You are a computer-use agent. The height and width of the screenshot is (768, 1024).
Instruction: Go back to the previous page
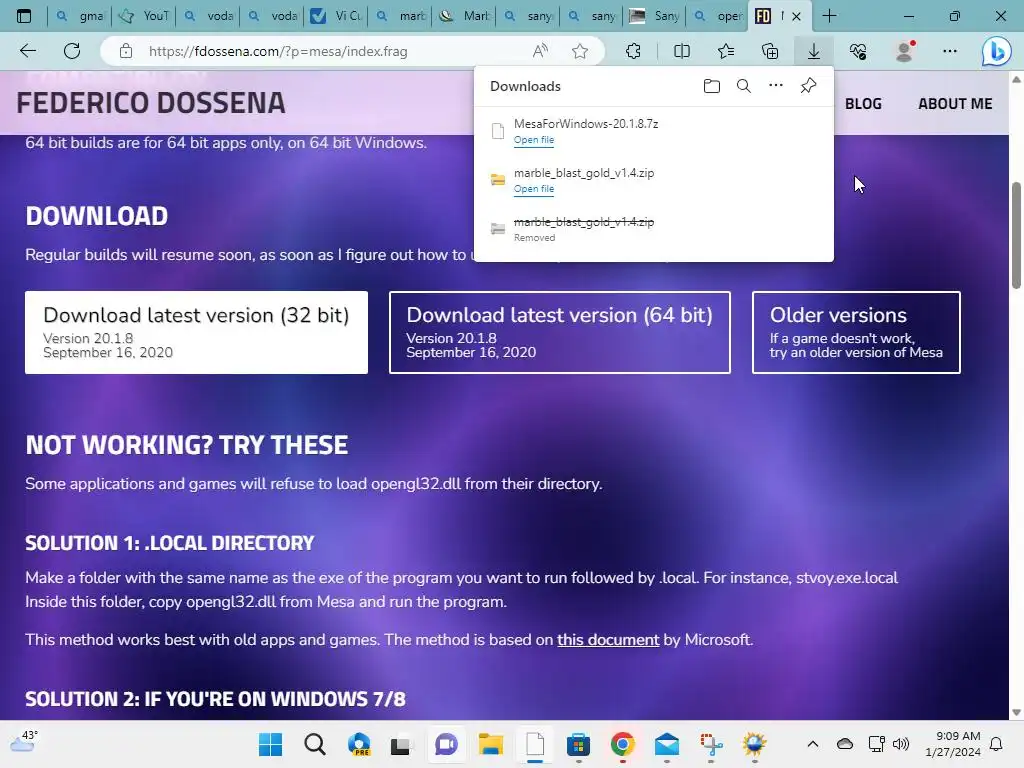pos(28,51)
